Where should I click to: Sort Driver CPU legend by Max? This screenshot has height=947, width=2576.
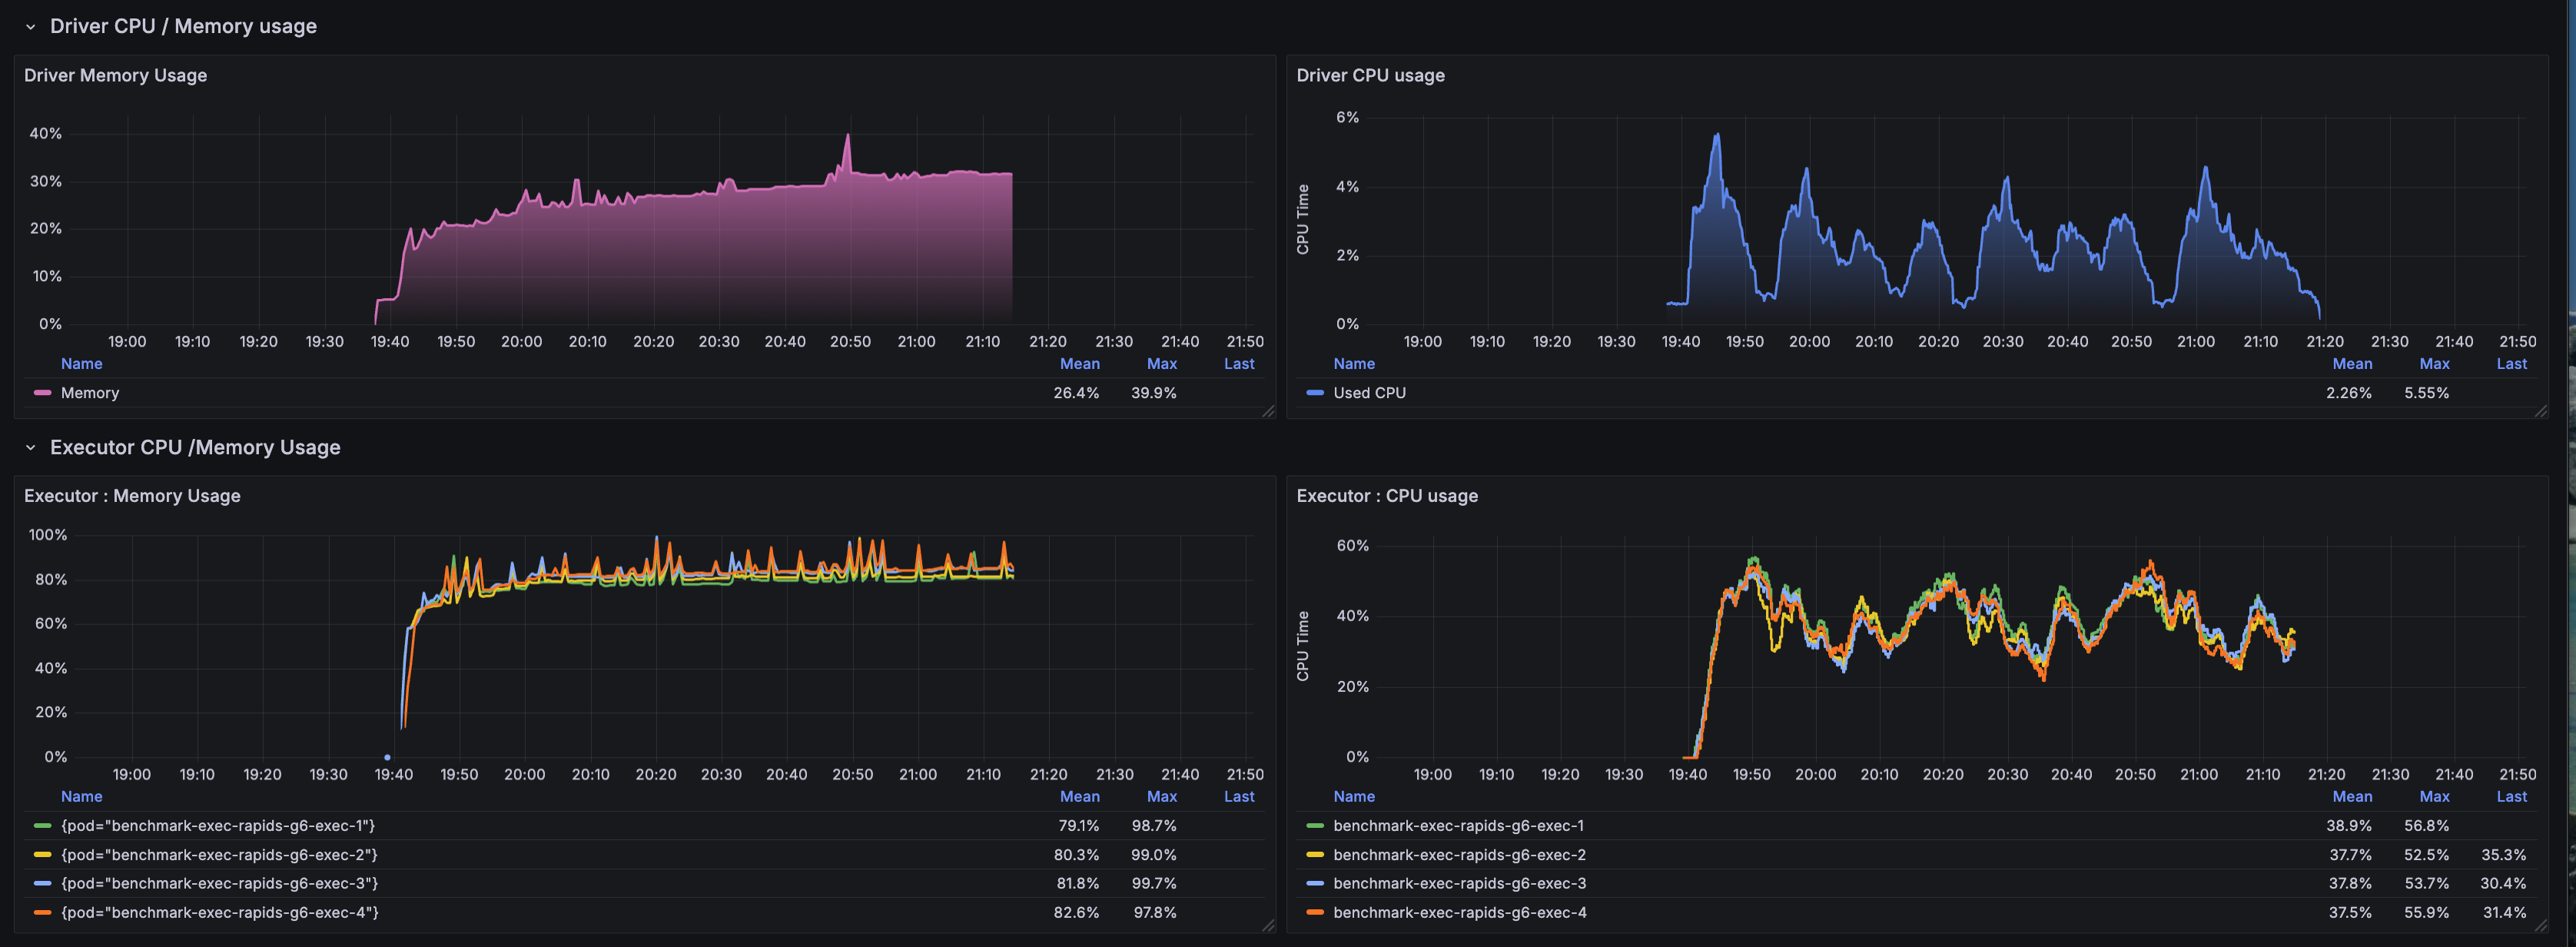(x=2434, y=364)
